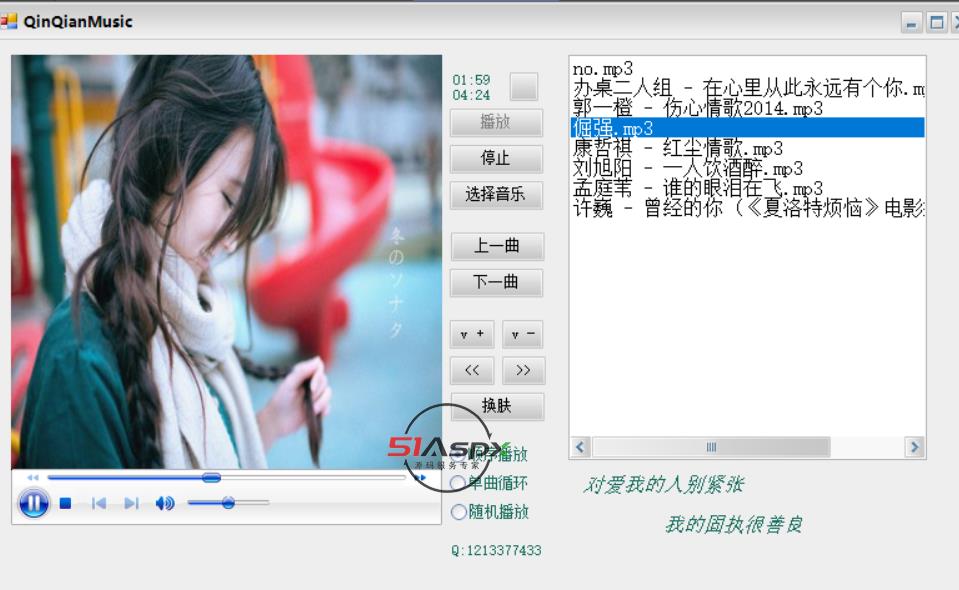The width and height of the screenshot is (959, 590).
Task: Click the fast-forward icon beside the seek bar
Action: pyautogui.click(x=420, y=478)
